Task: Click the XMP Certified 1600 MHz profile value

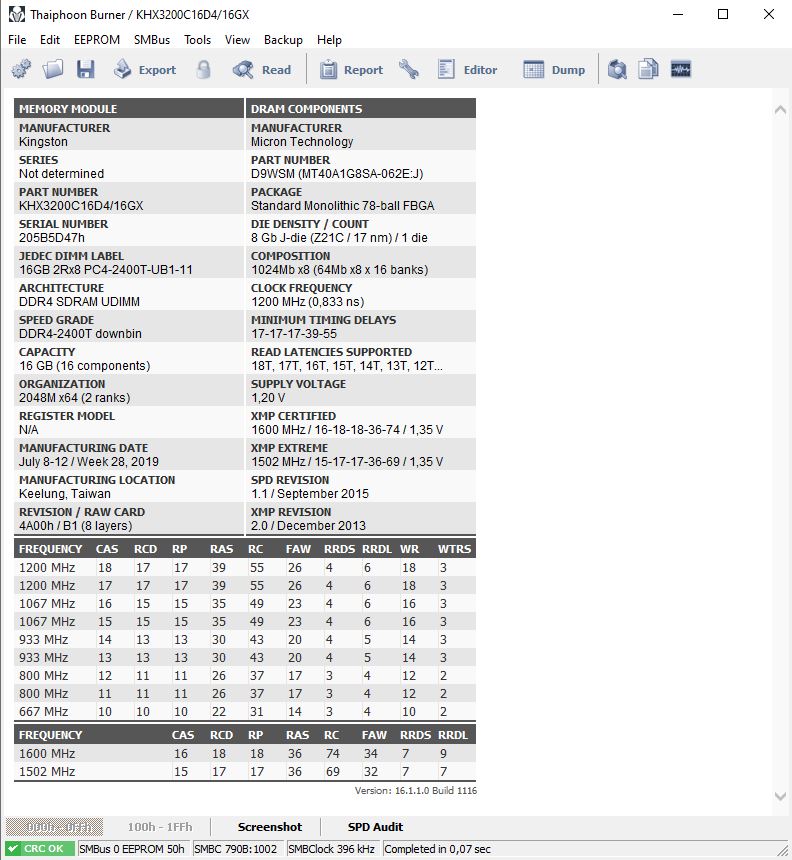Action: 347,429
